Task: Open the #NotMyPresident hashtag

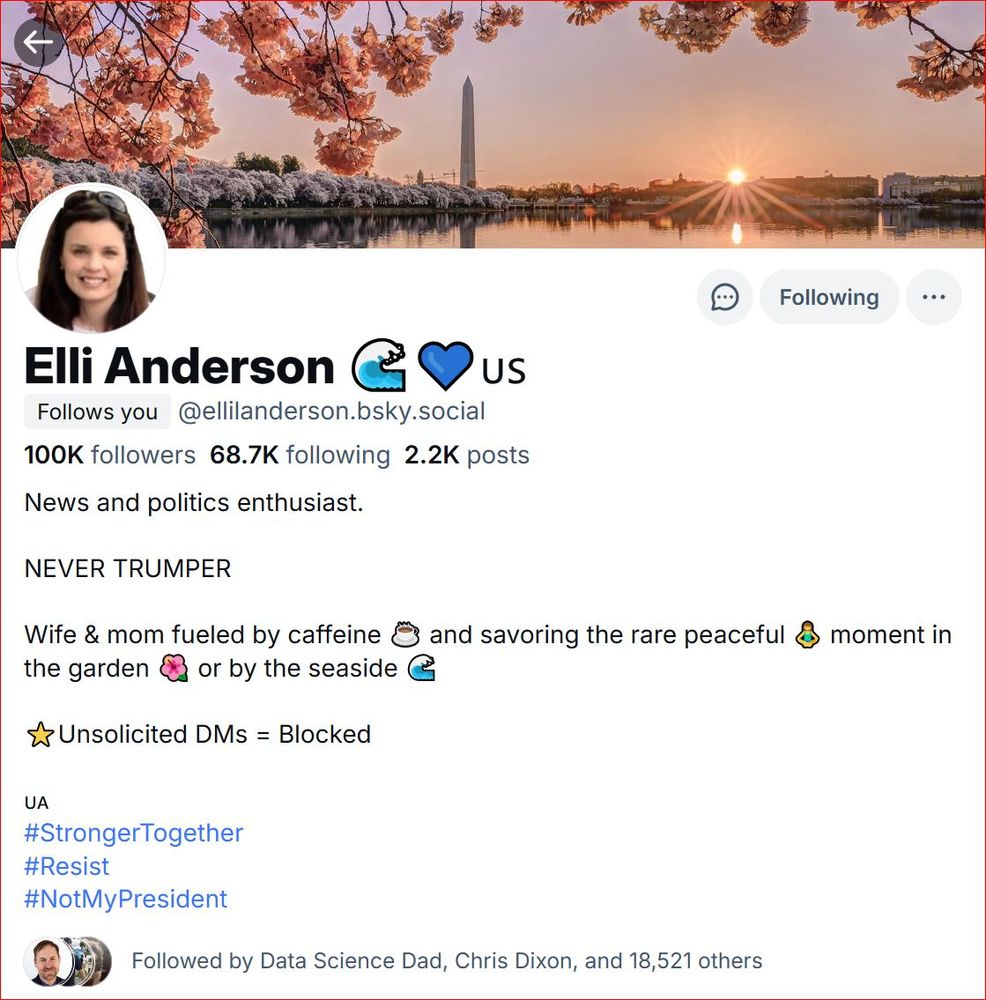Action: [x=126, y=899]
